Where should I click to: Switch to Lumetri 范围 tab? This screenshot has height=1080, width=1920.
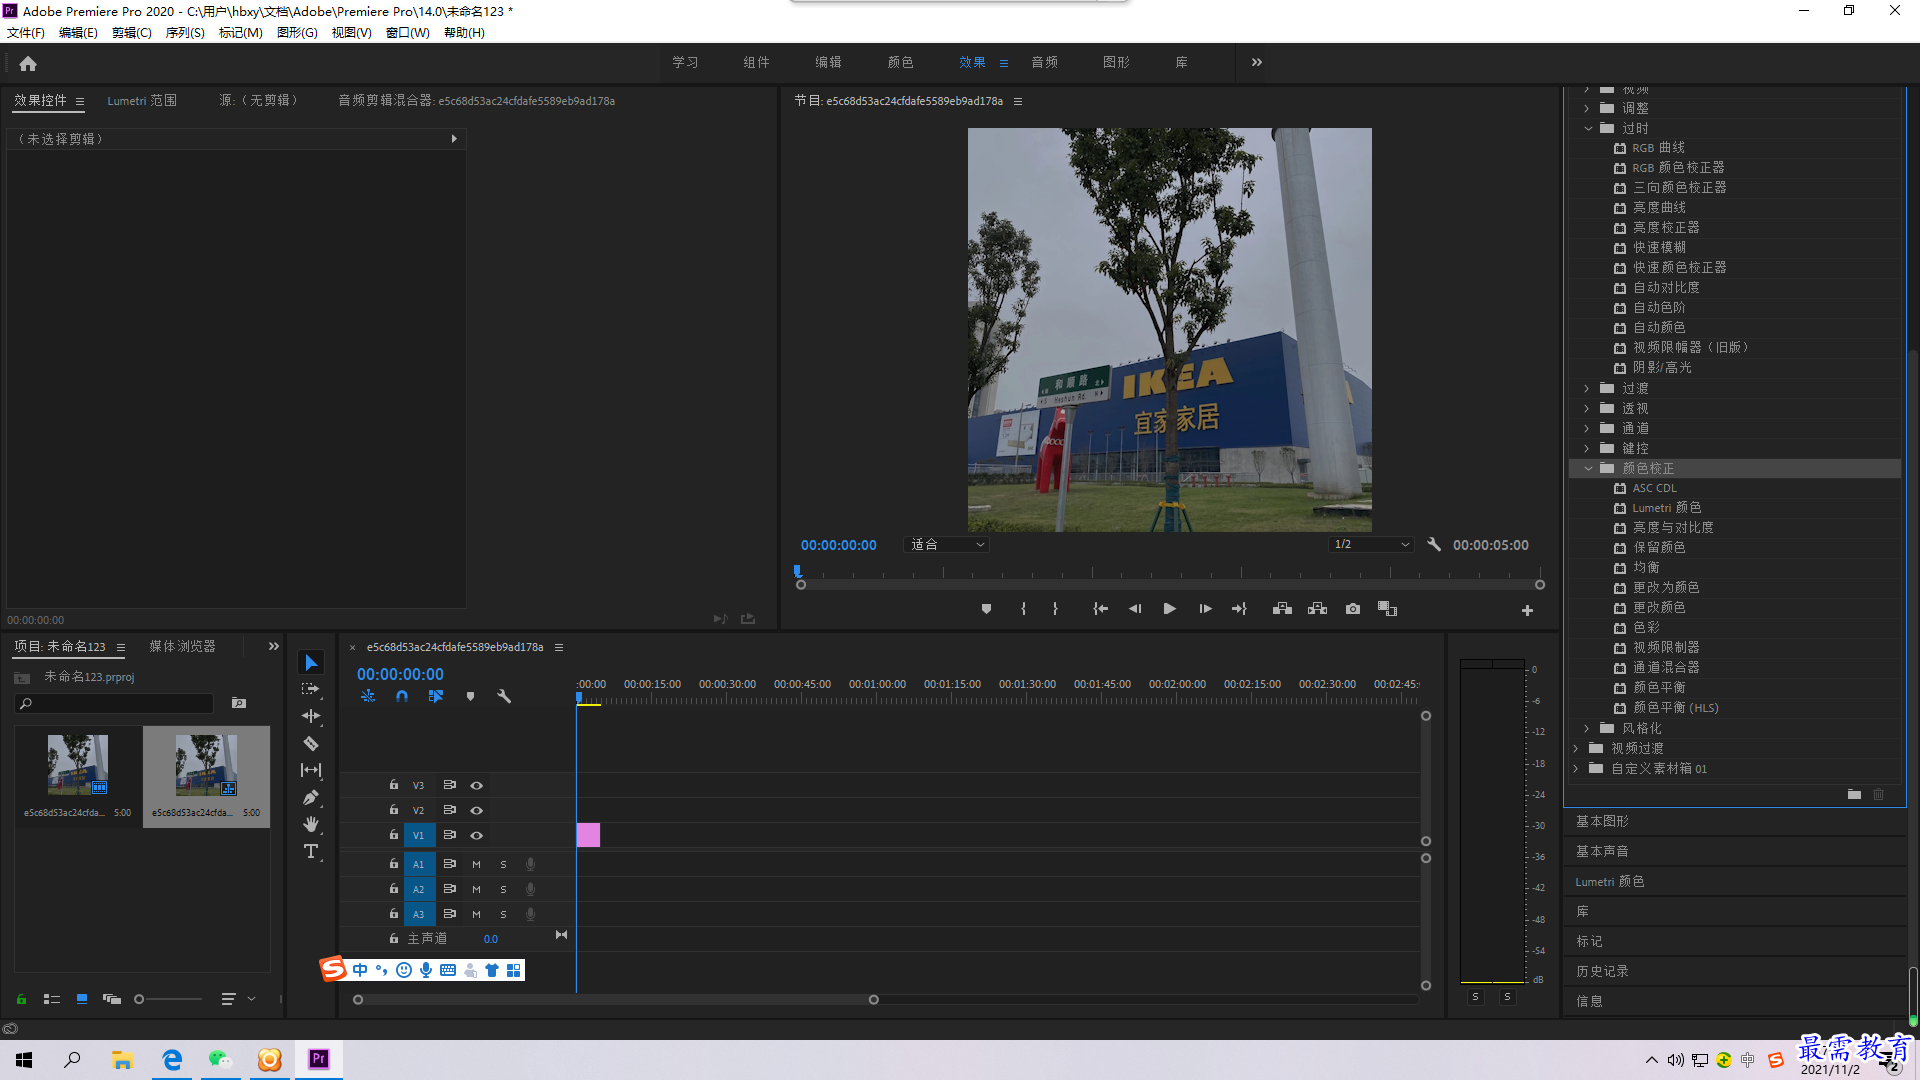(142, 101)
